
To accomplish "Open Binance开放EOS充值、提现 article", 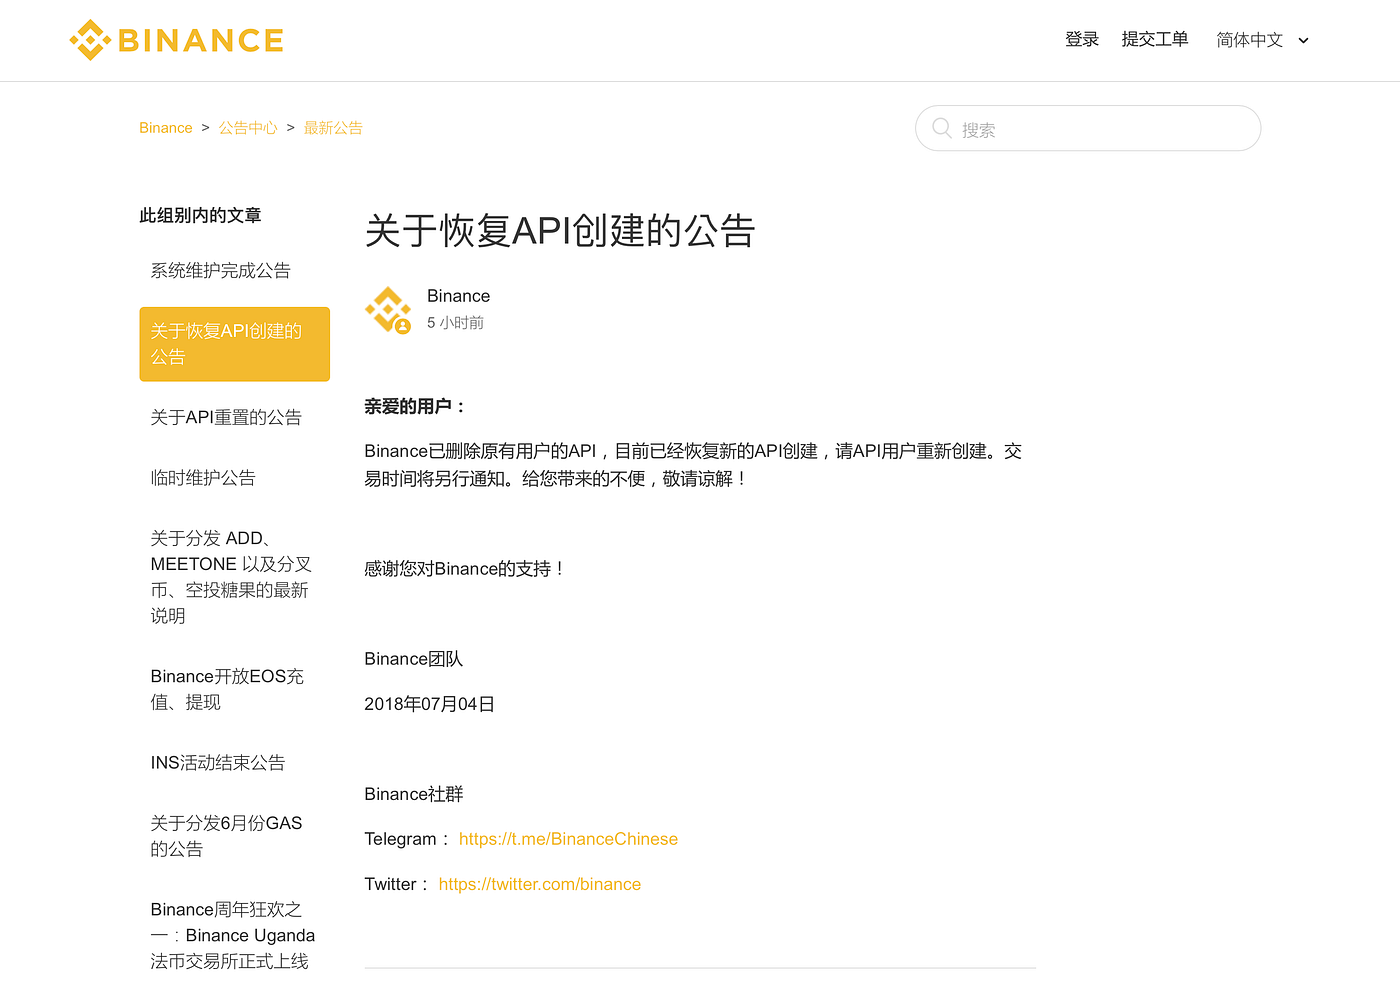I will (227, 689).
